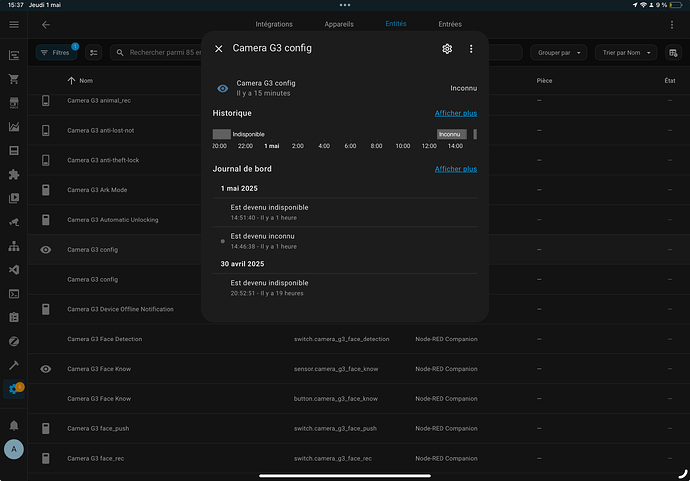Screen dimensions: 690x481
Task: Open the page overflow three-dot menu
Action: tap(672, 25)
